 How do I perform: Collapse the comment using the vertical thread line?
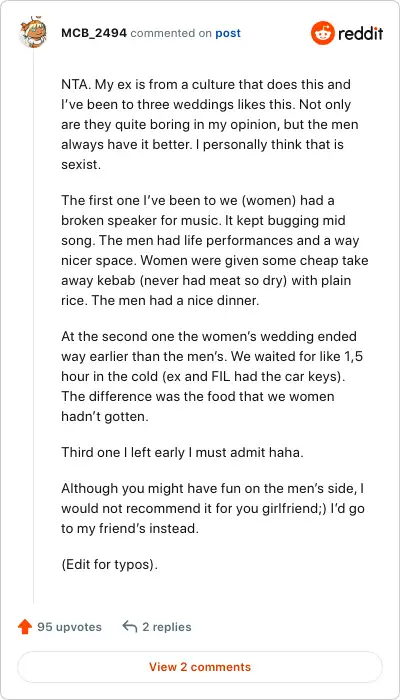point(33,326)
